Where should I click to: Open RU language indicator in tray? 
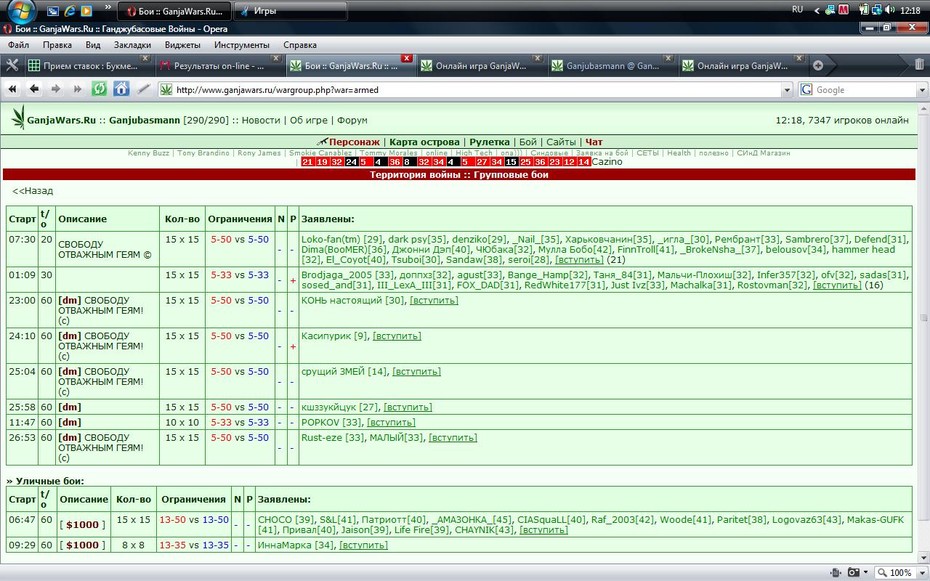coord(797,9)
